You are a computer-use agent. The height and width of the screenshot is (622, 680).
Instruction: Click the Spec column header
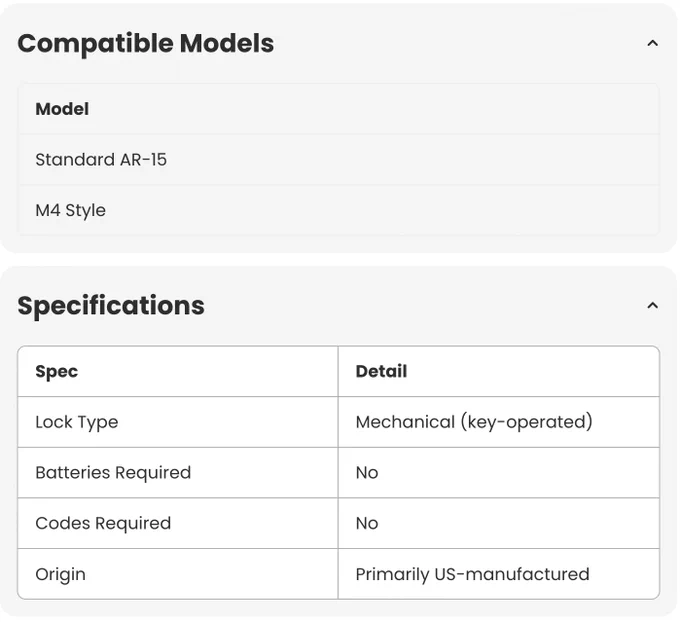pyautogui.click(x=178, y=371)
